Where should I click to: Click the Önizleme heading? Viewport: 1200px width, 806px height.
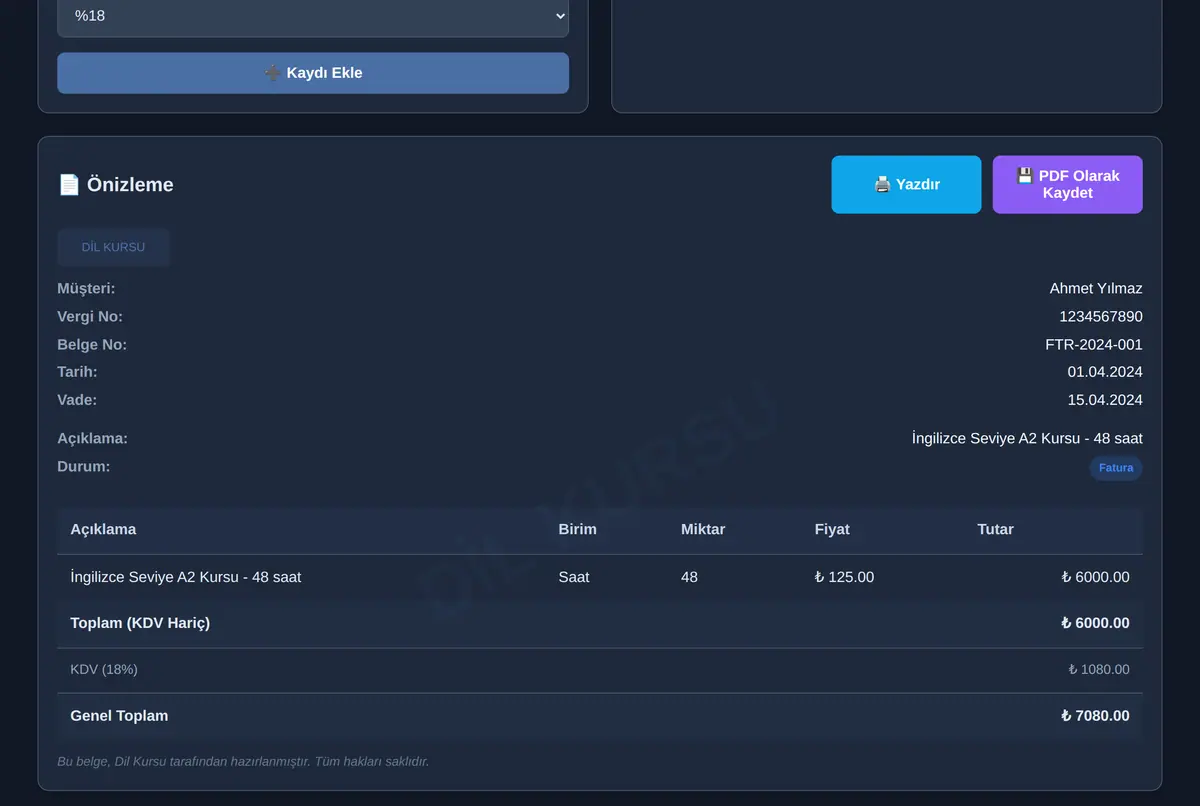click(130, 185)
